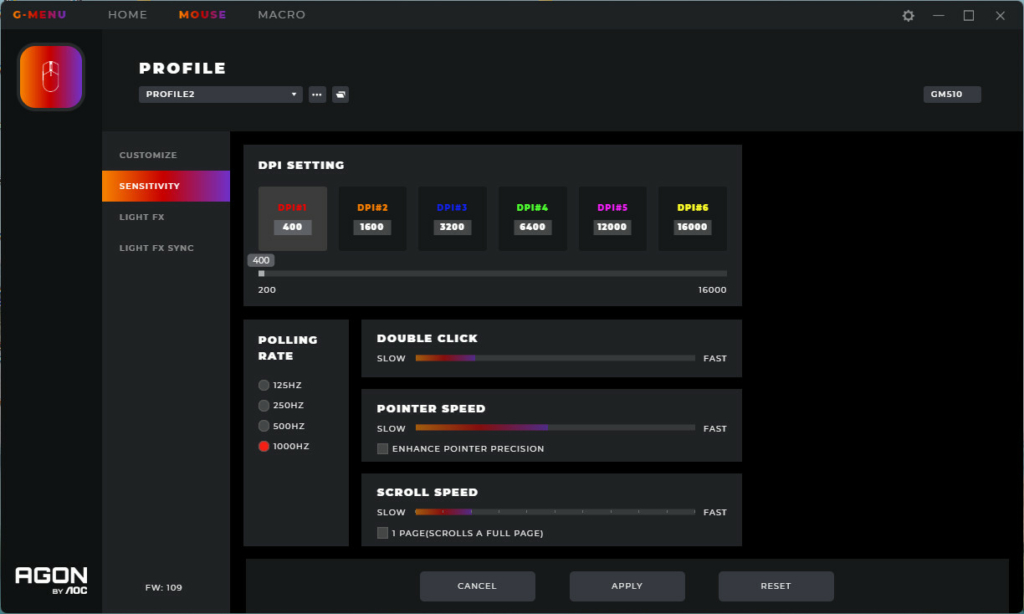
Task: Open the settings gear icon
Action: click(x=908, y=16)
